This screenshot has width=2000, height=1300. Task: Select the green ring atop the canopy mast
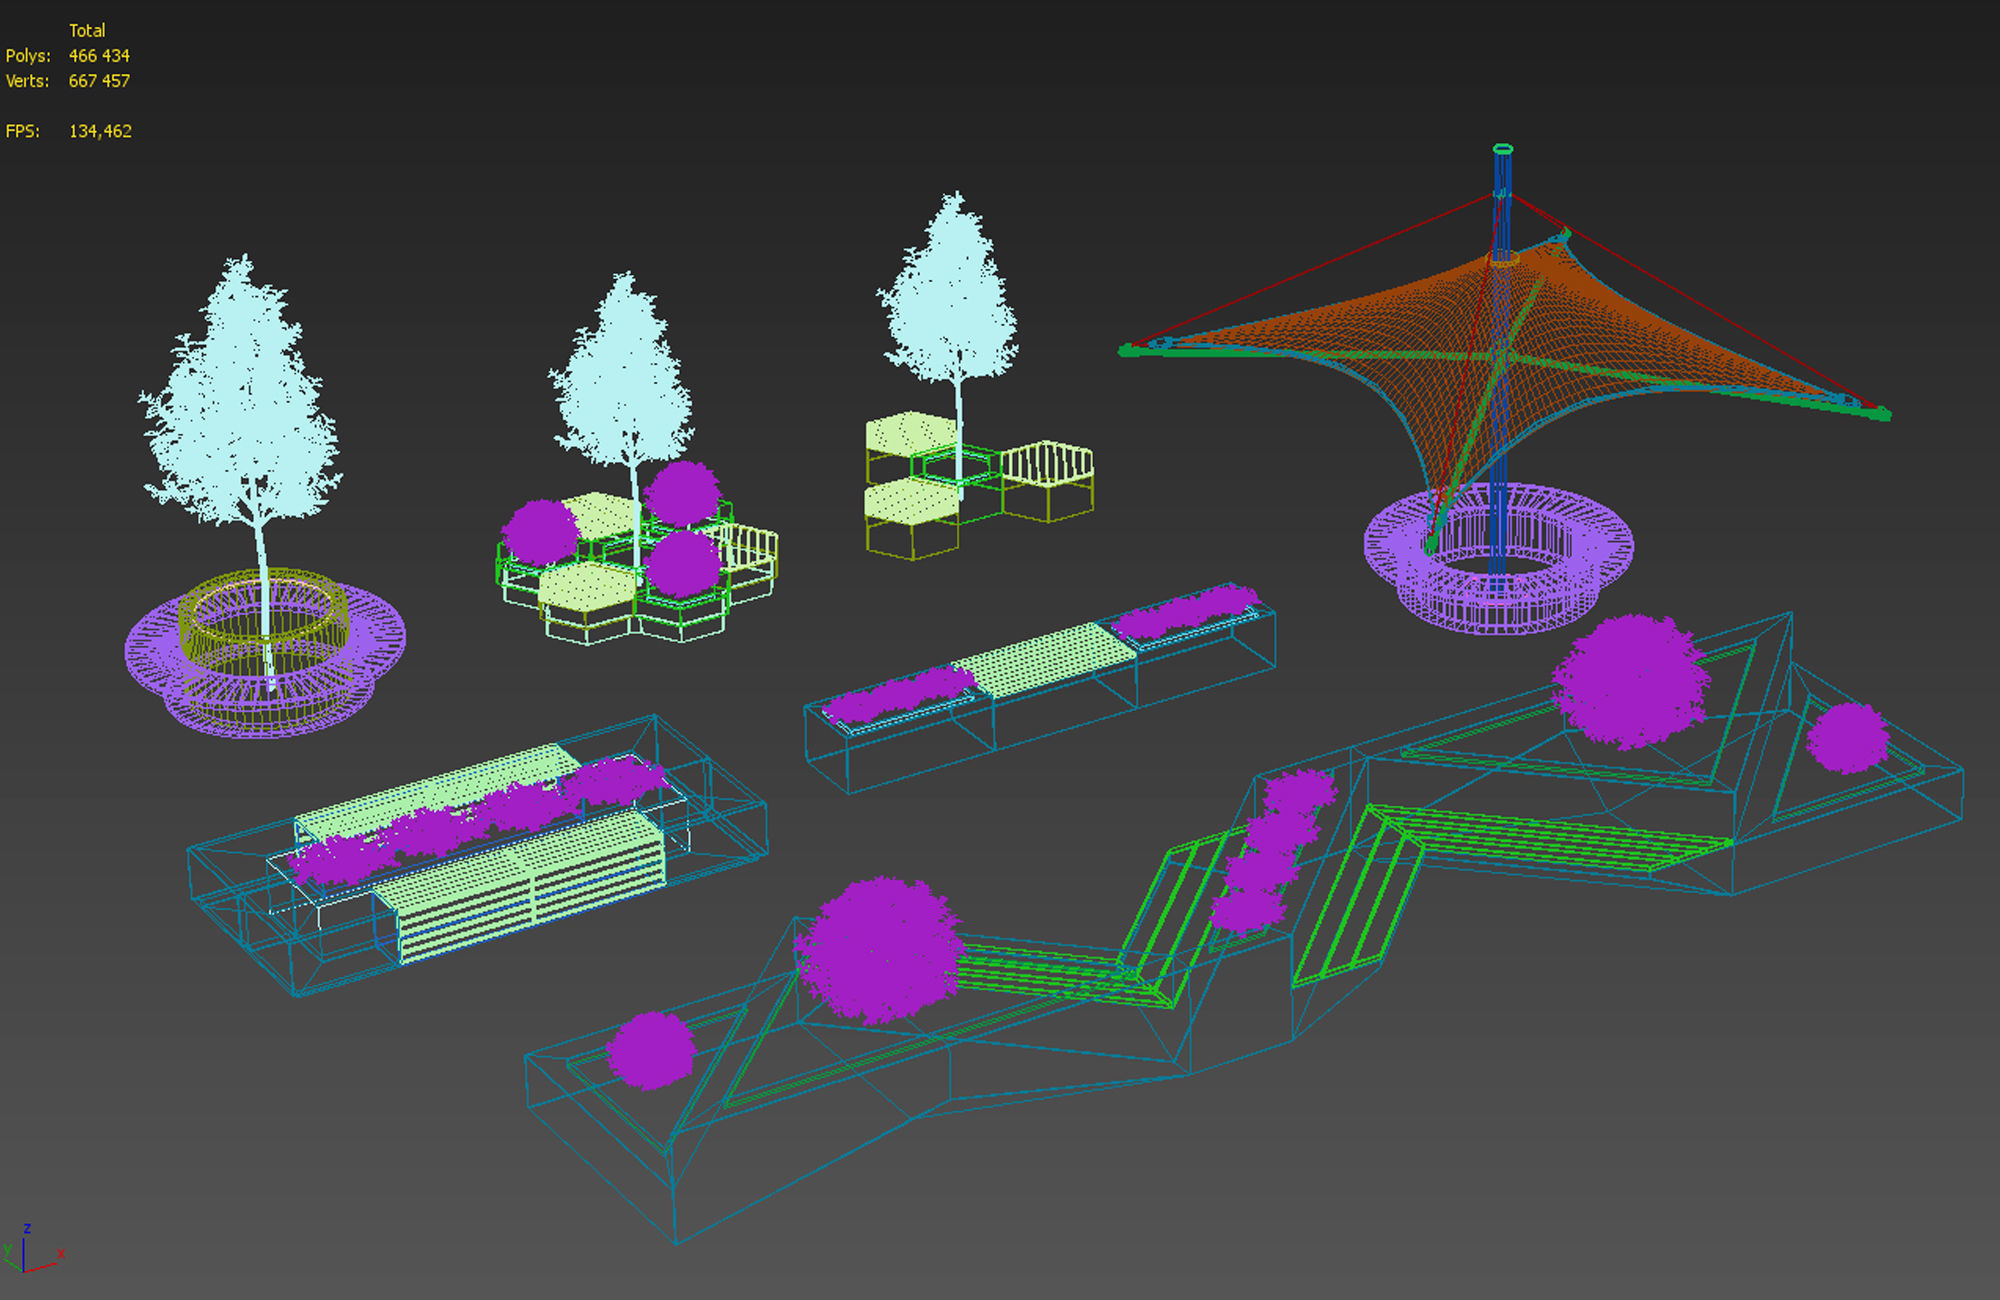coord(1503,149)
